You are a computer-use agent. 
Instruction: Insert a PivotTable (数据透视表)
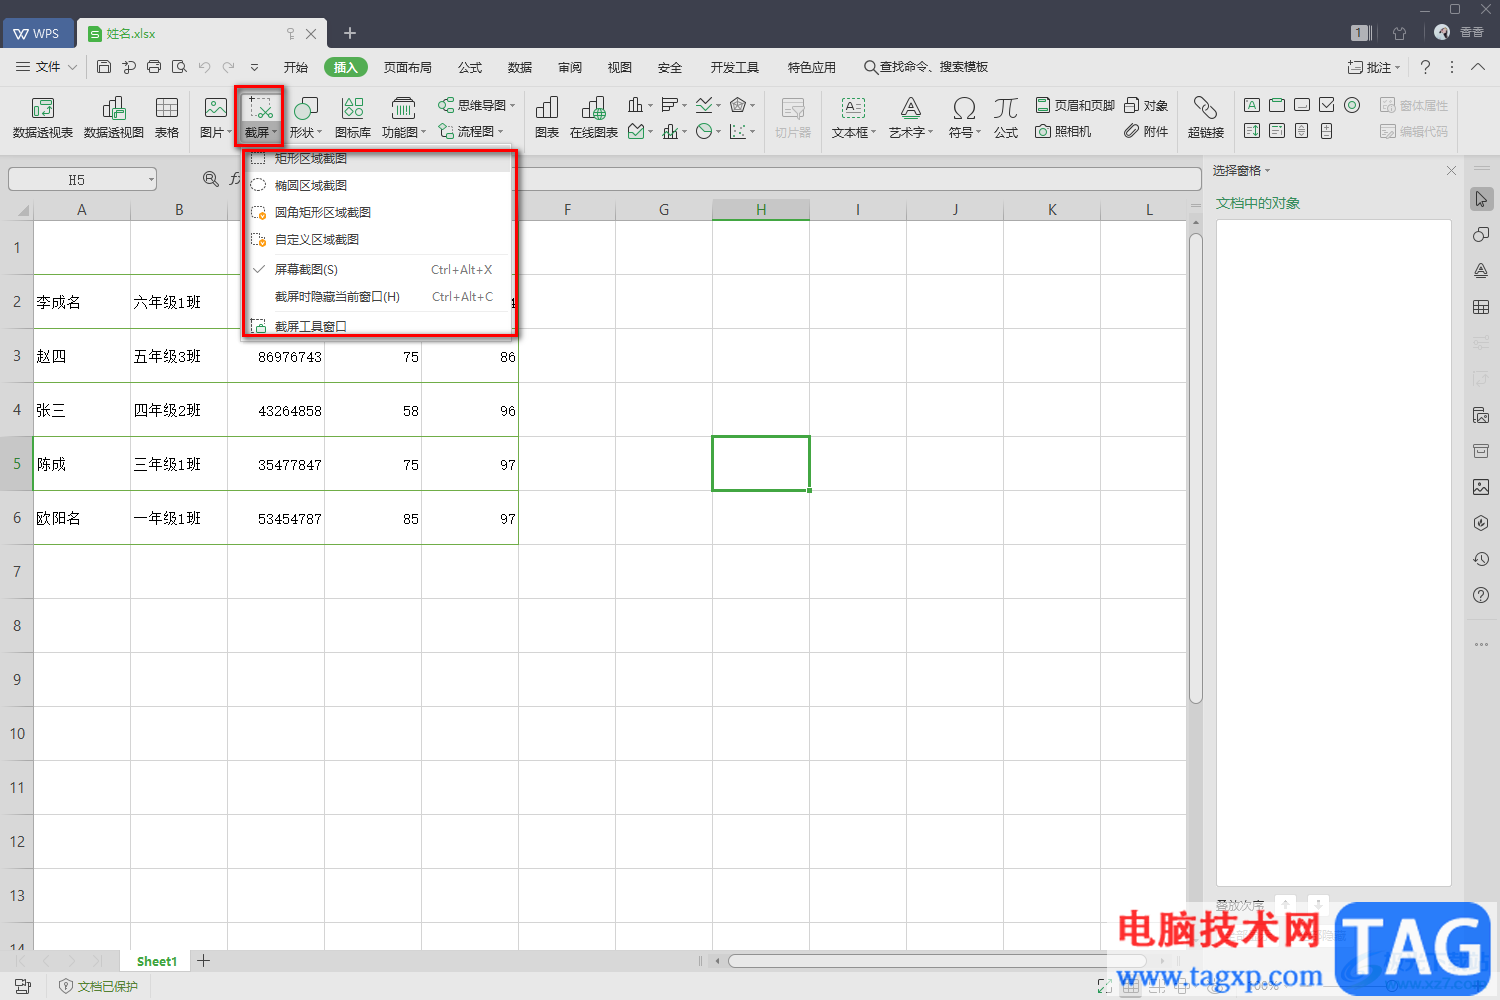point(42,117)
